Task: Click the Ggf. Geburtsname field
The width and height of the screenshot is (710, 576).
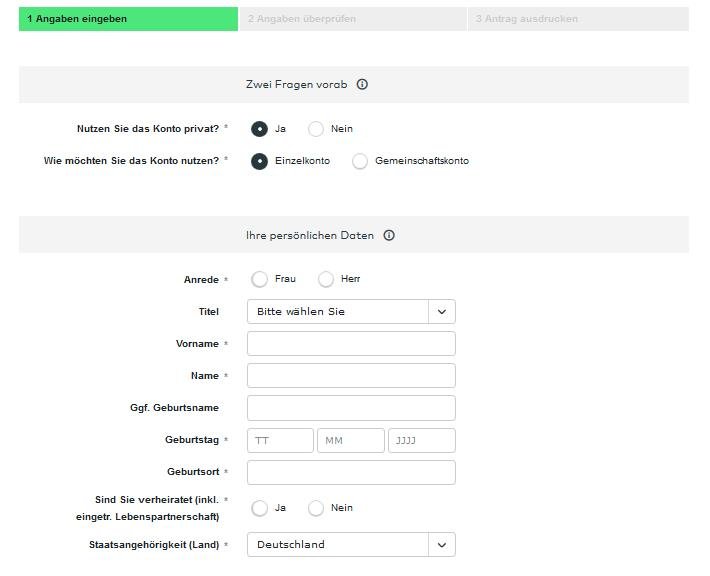Action: [x=351, y=408]
